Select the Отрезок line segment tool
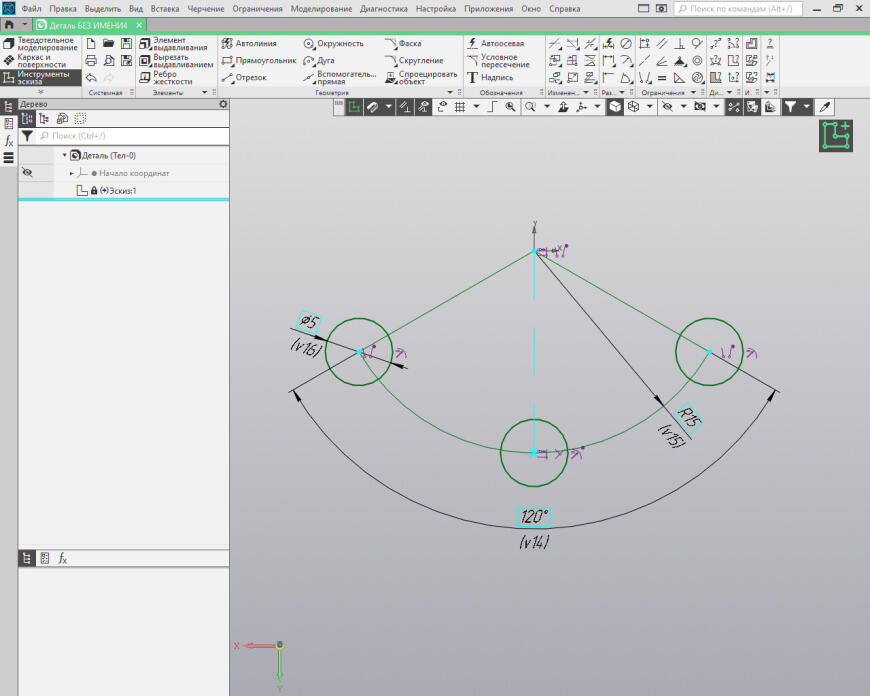This screenshot has height=696, width=870. click(x=245, y=77)
